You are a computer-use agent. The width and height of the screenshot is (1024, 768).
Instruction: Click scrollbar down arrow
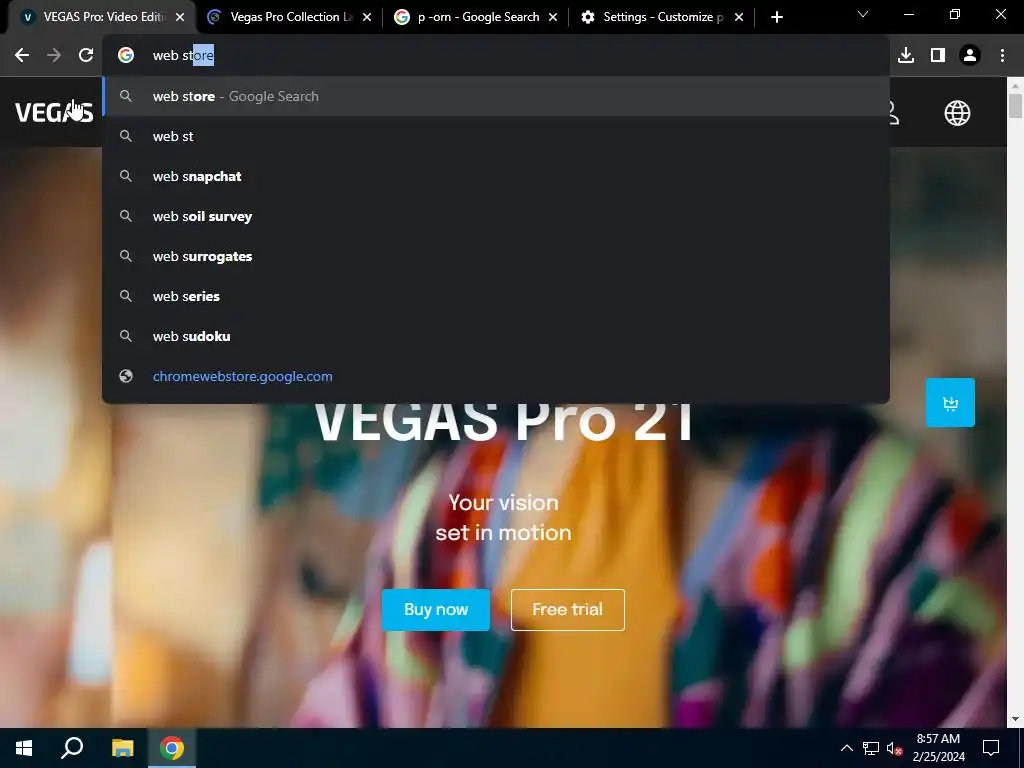click(x=1015, y=719)
